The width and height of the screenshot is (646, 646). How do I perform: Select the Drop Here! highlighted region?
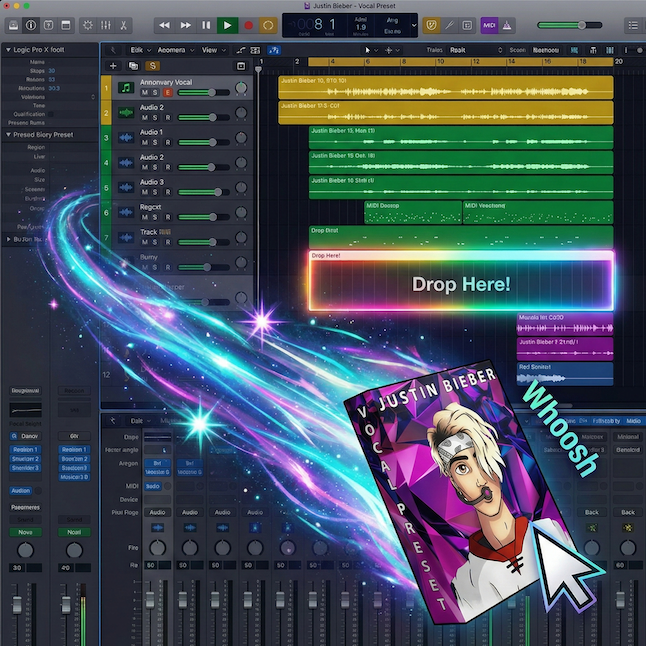461,281
